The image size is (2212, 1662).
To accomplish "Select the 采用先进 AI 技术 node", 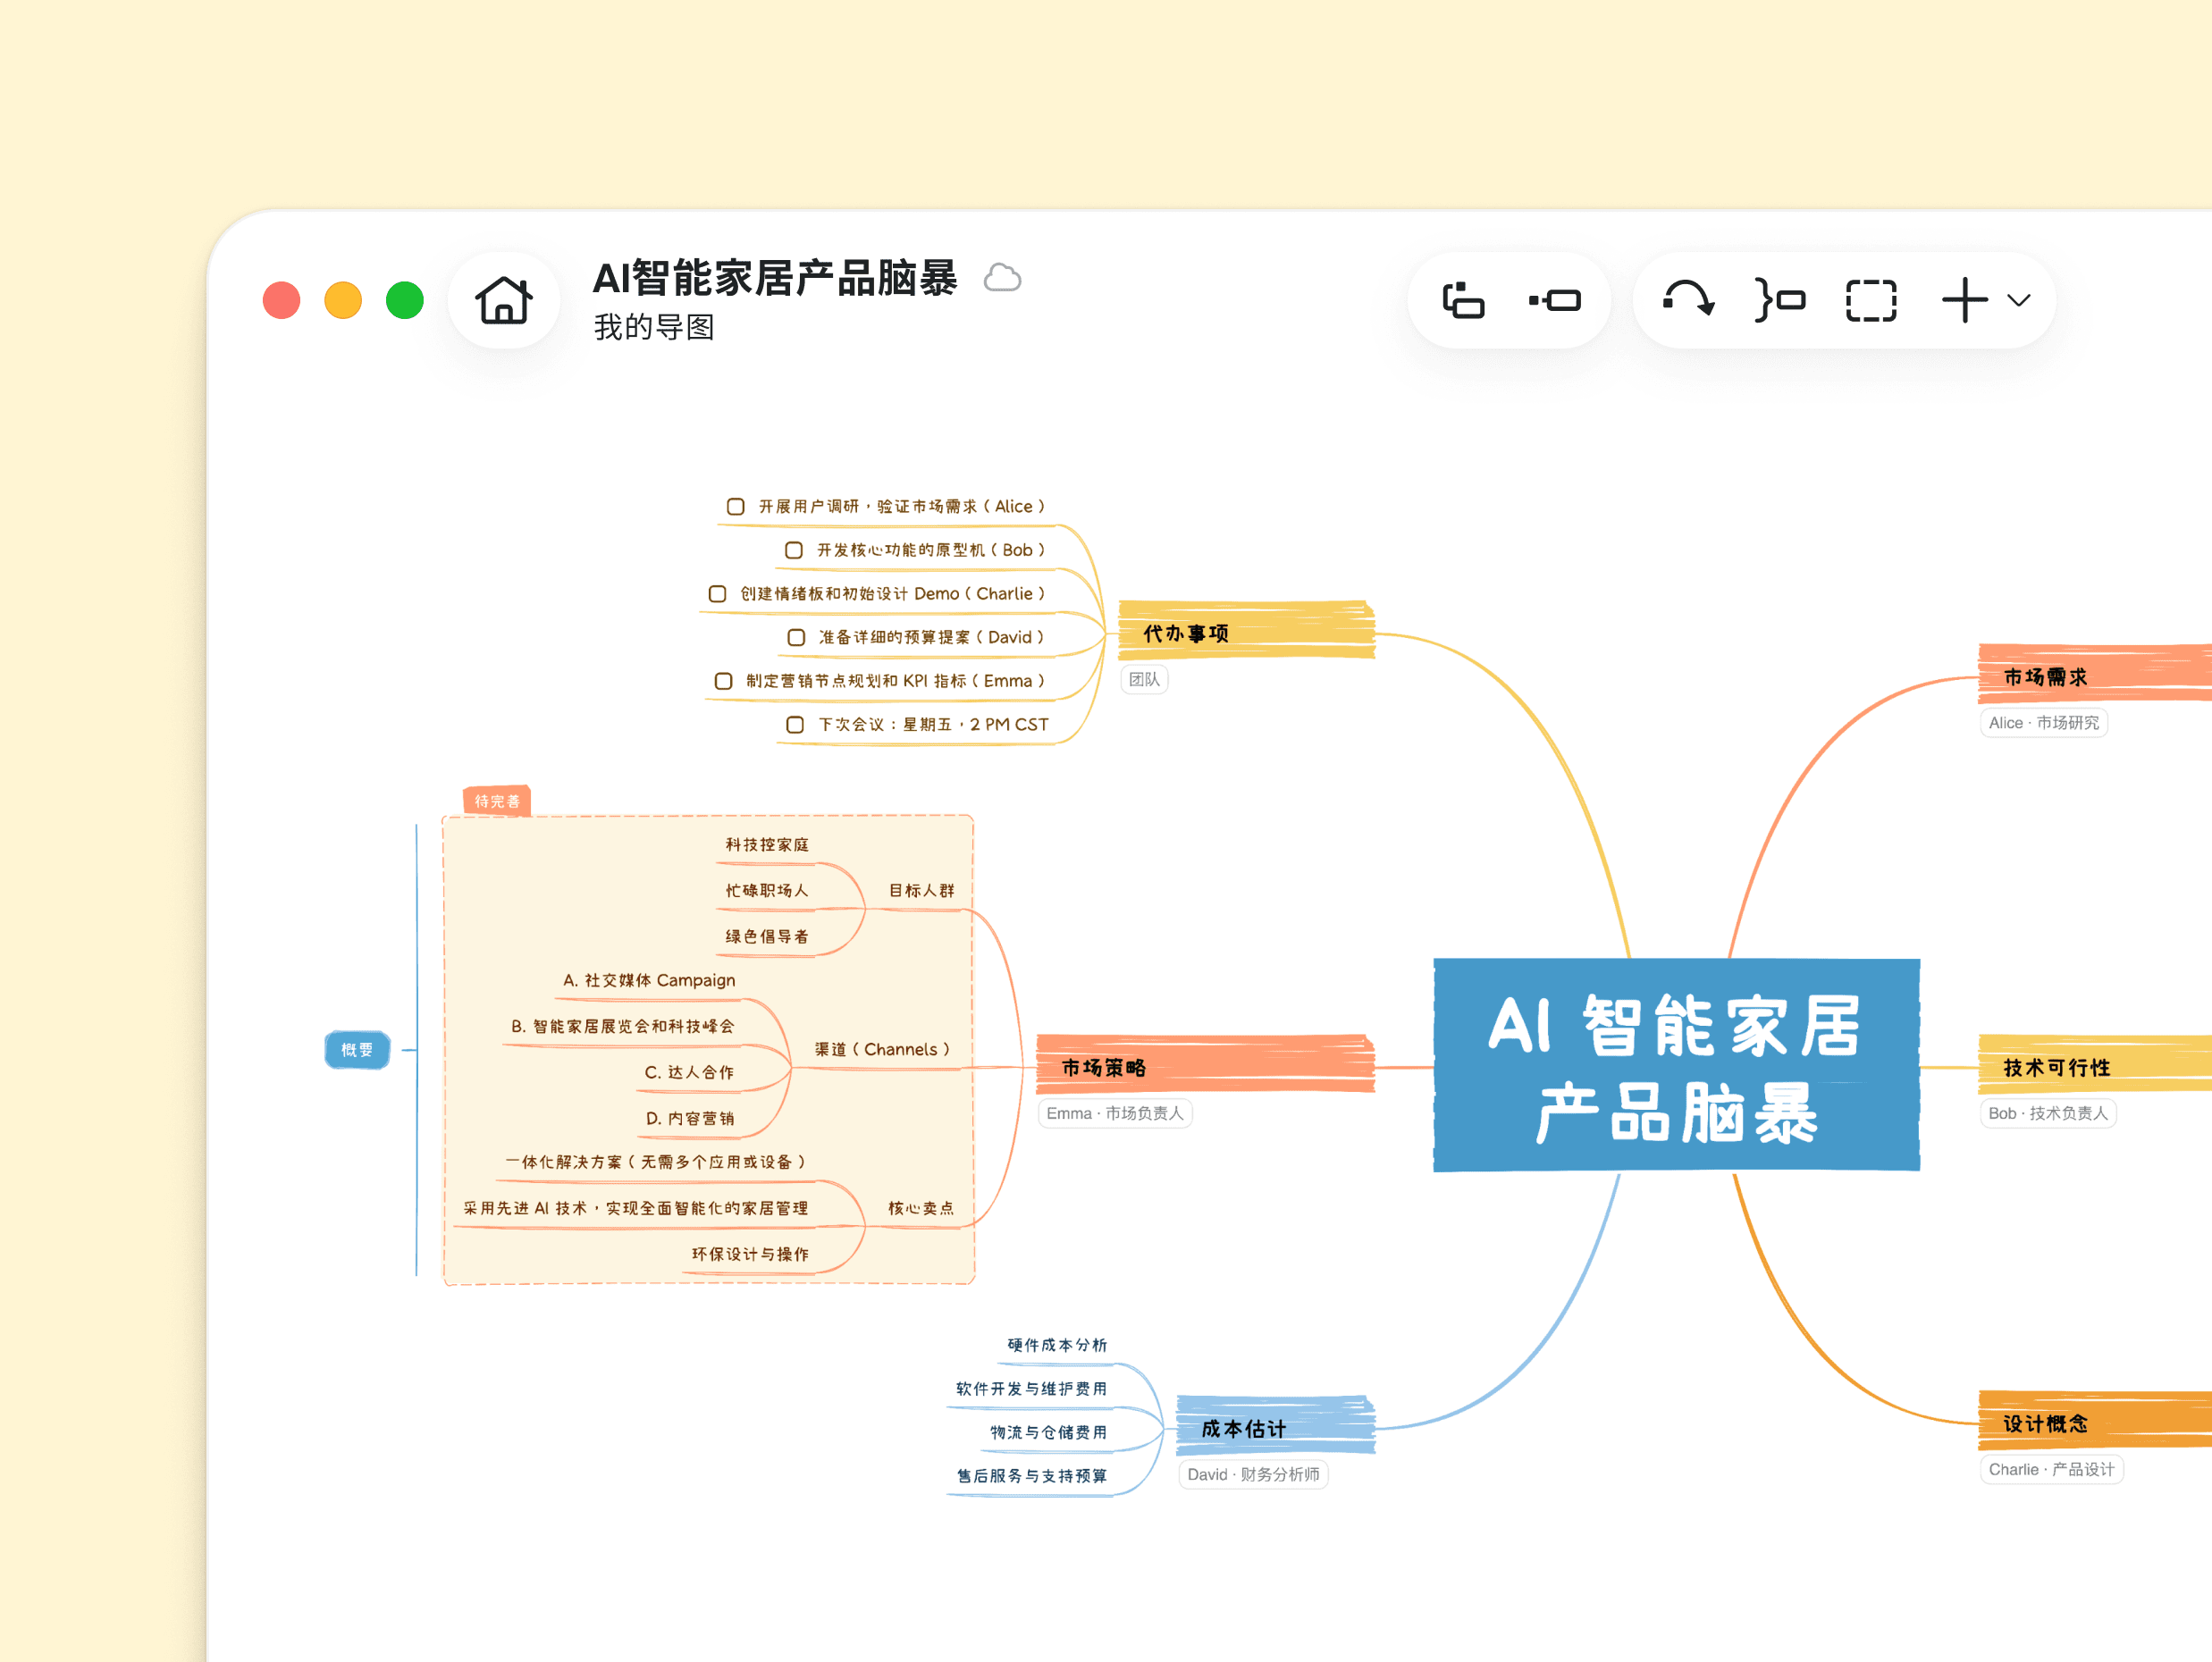I will point(636,1208).
